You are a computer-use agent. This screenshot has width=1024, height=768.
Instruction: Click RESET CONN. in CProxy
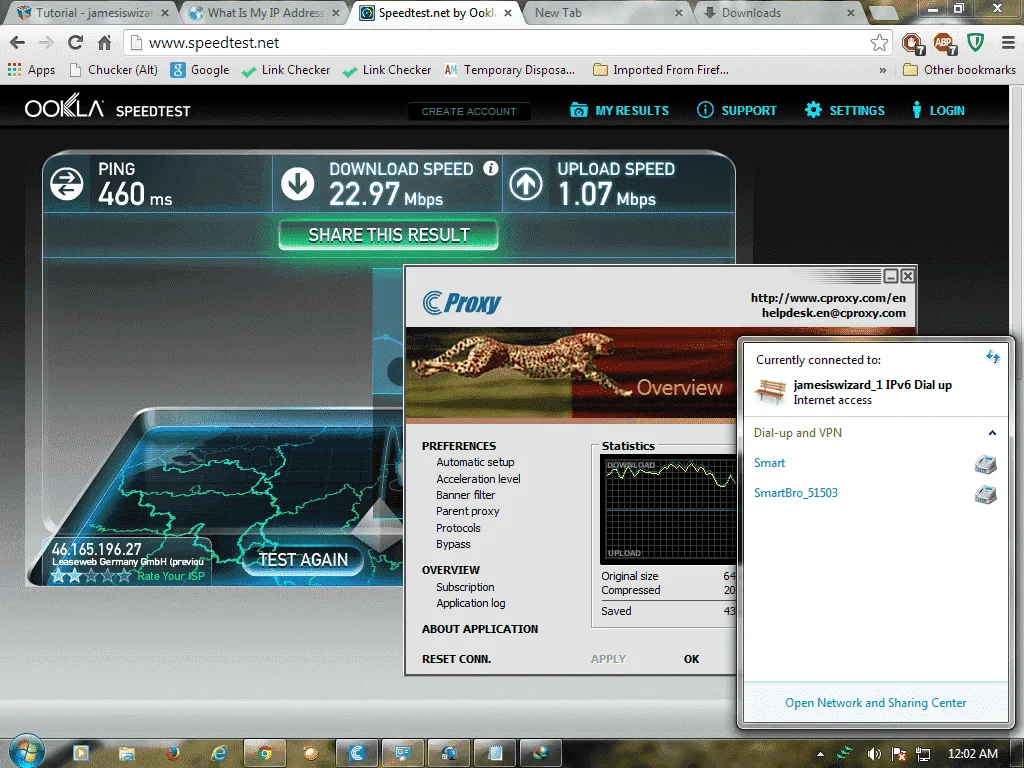coord(456,659)
